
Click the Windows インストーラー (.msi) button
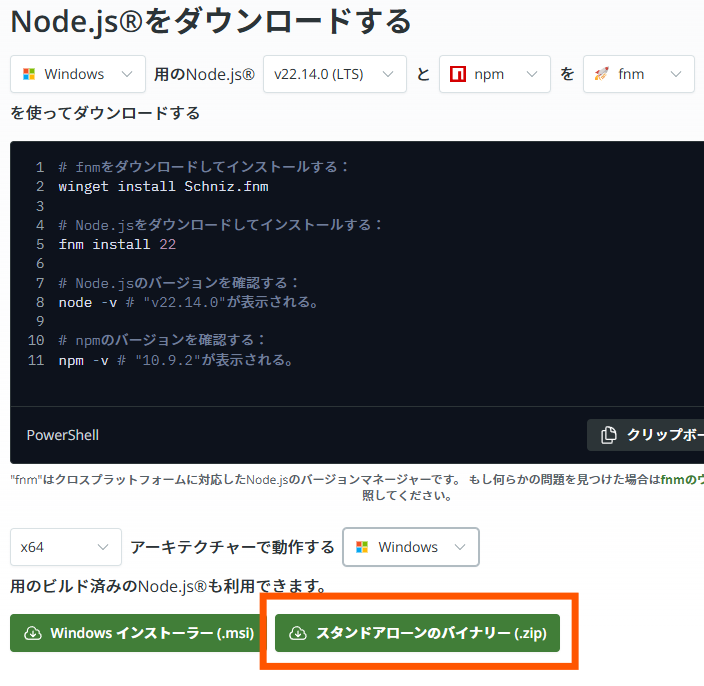coord(137,633)
